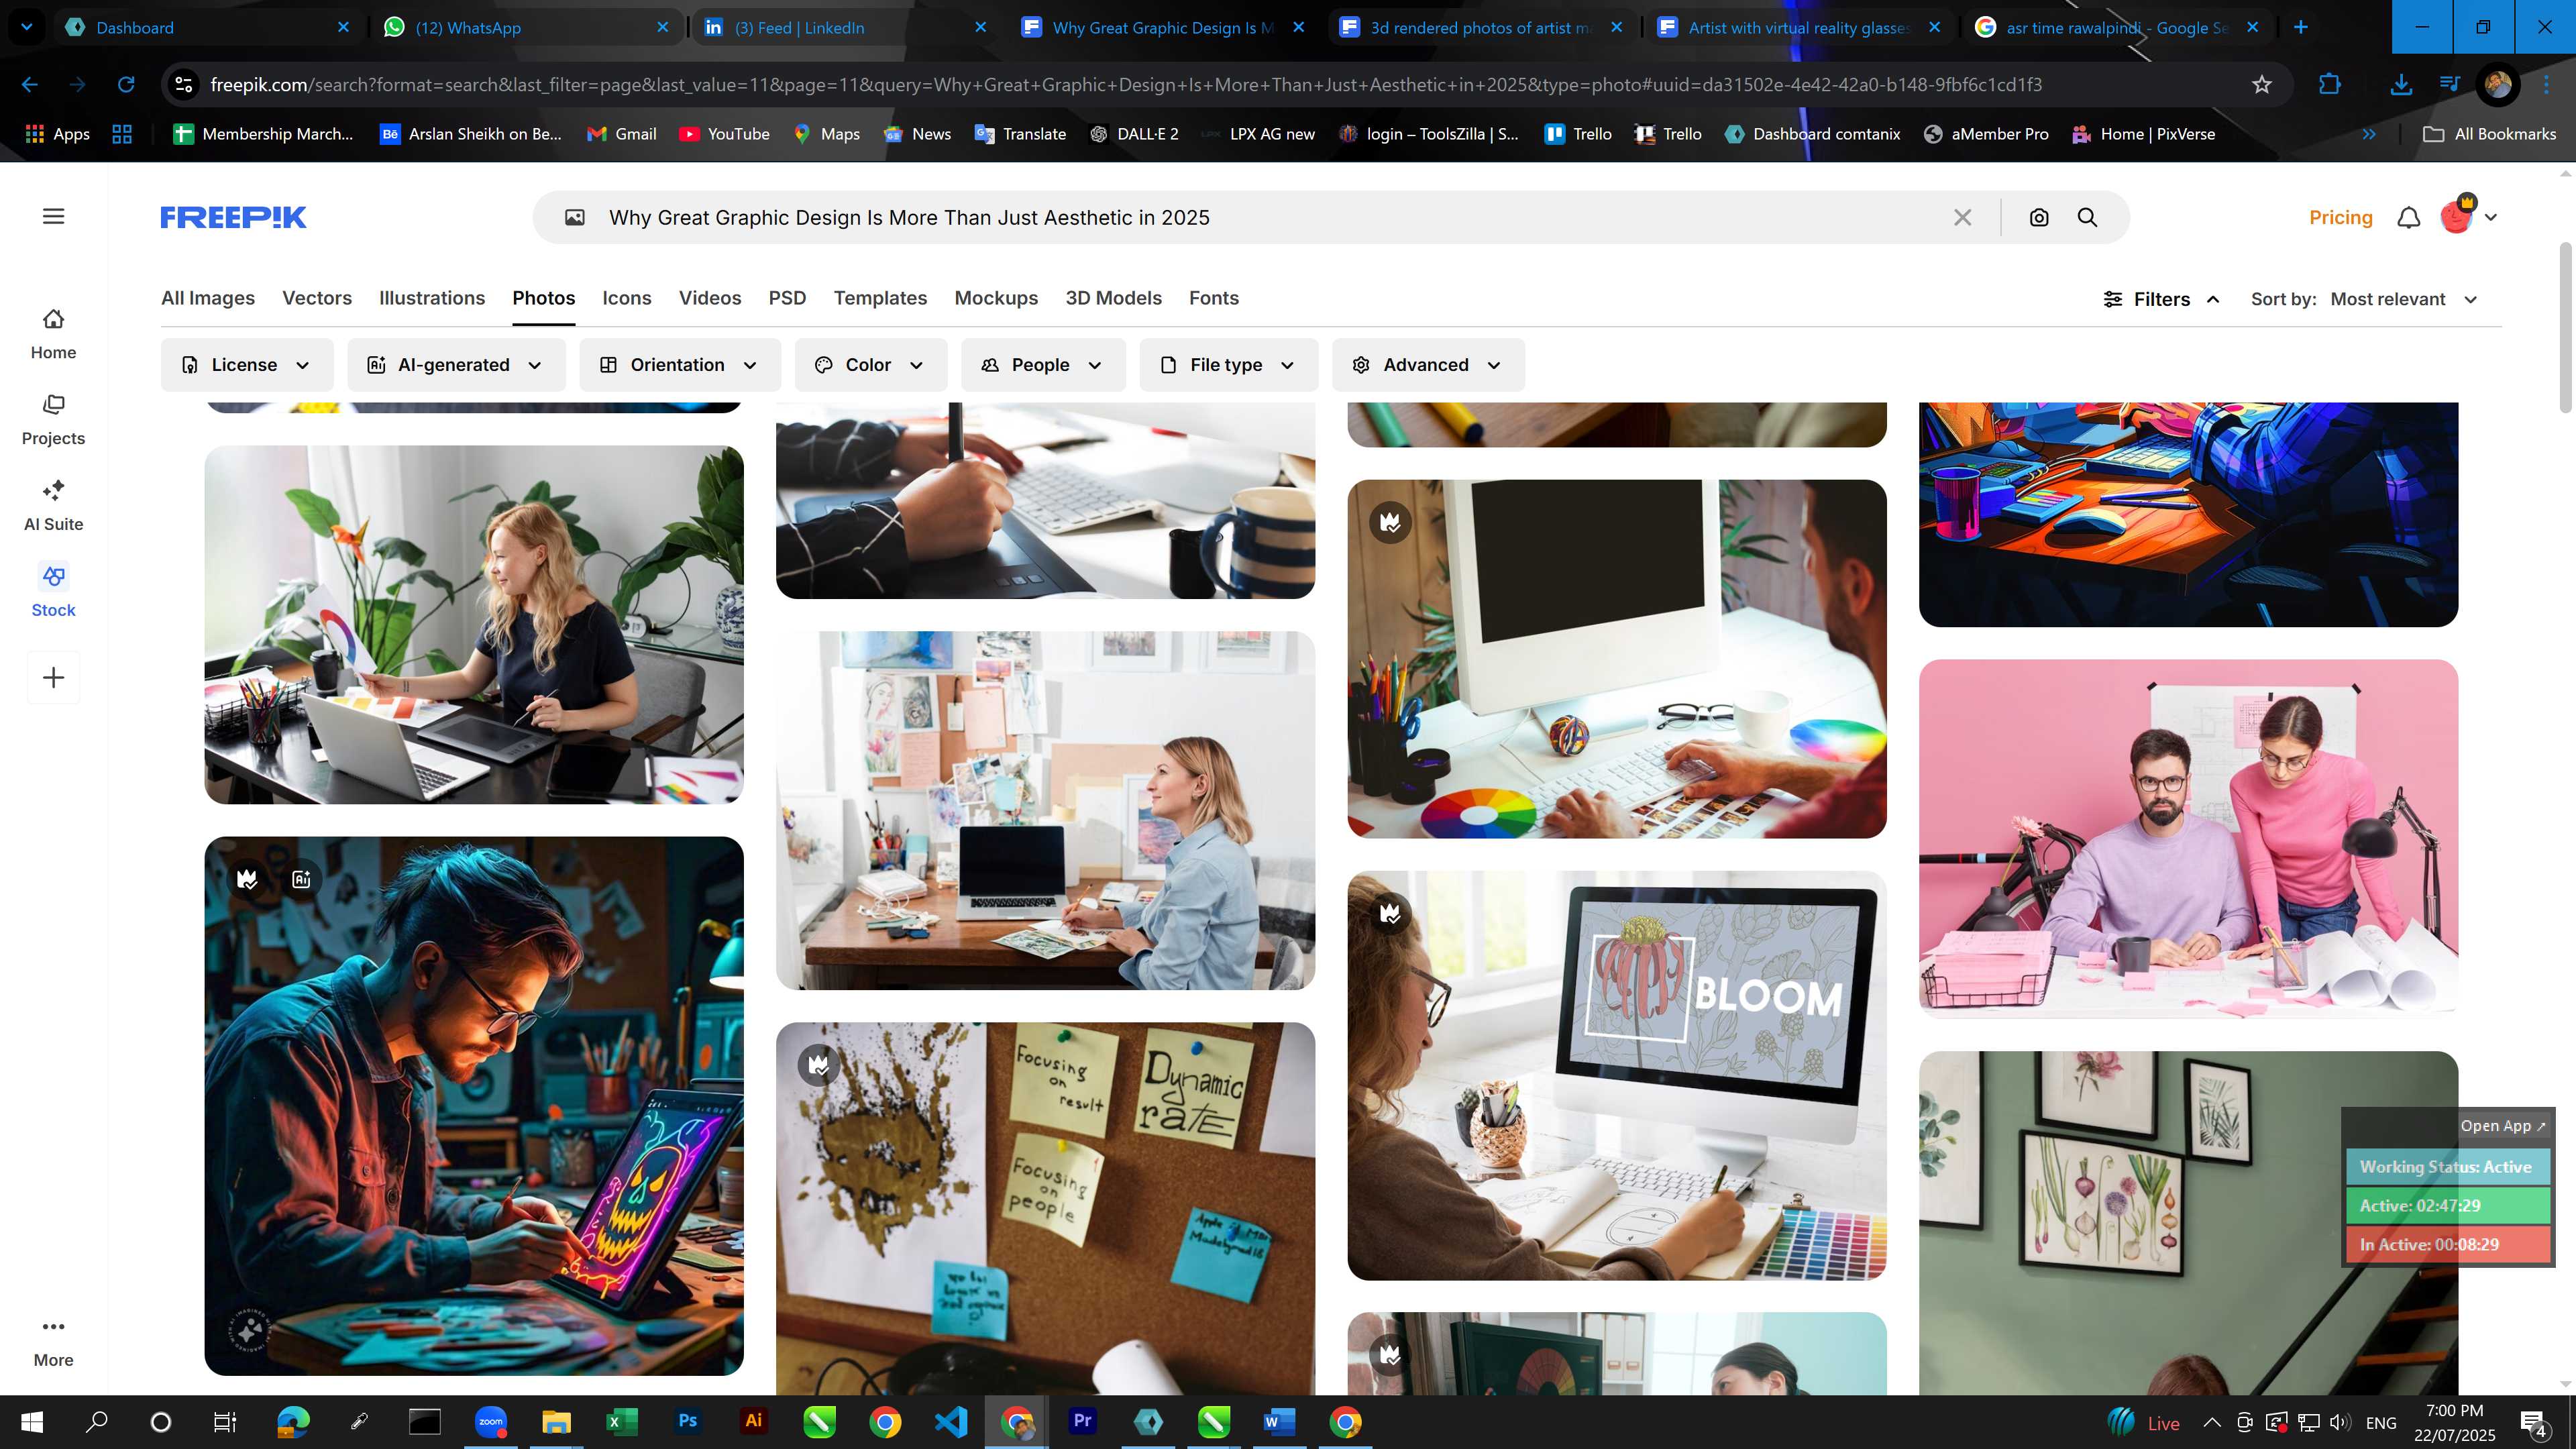The height and width of the screenshot is (1449, 2576).
Task: Open Premiere Pro from the taskbar
Action: click(1083, 1421)
